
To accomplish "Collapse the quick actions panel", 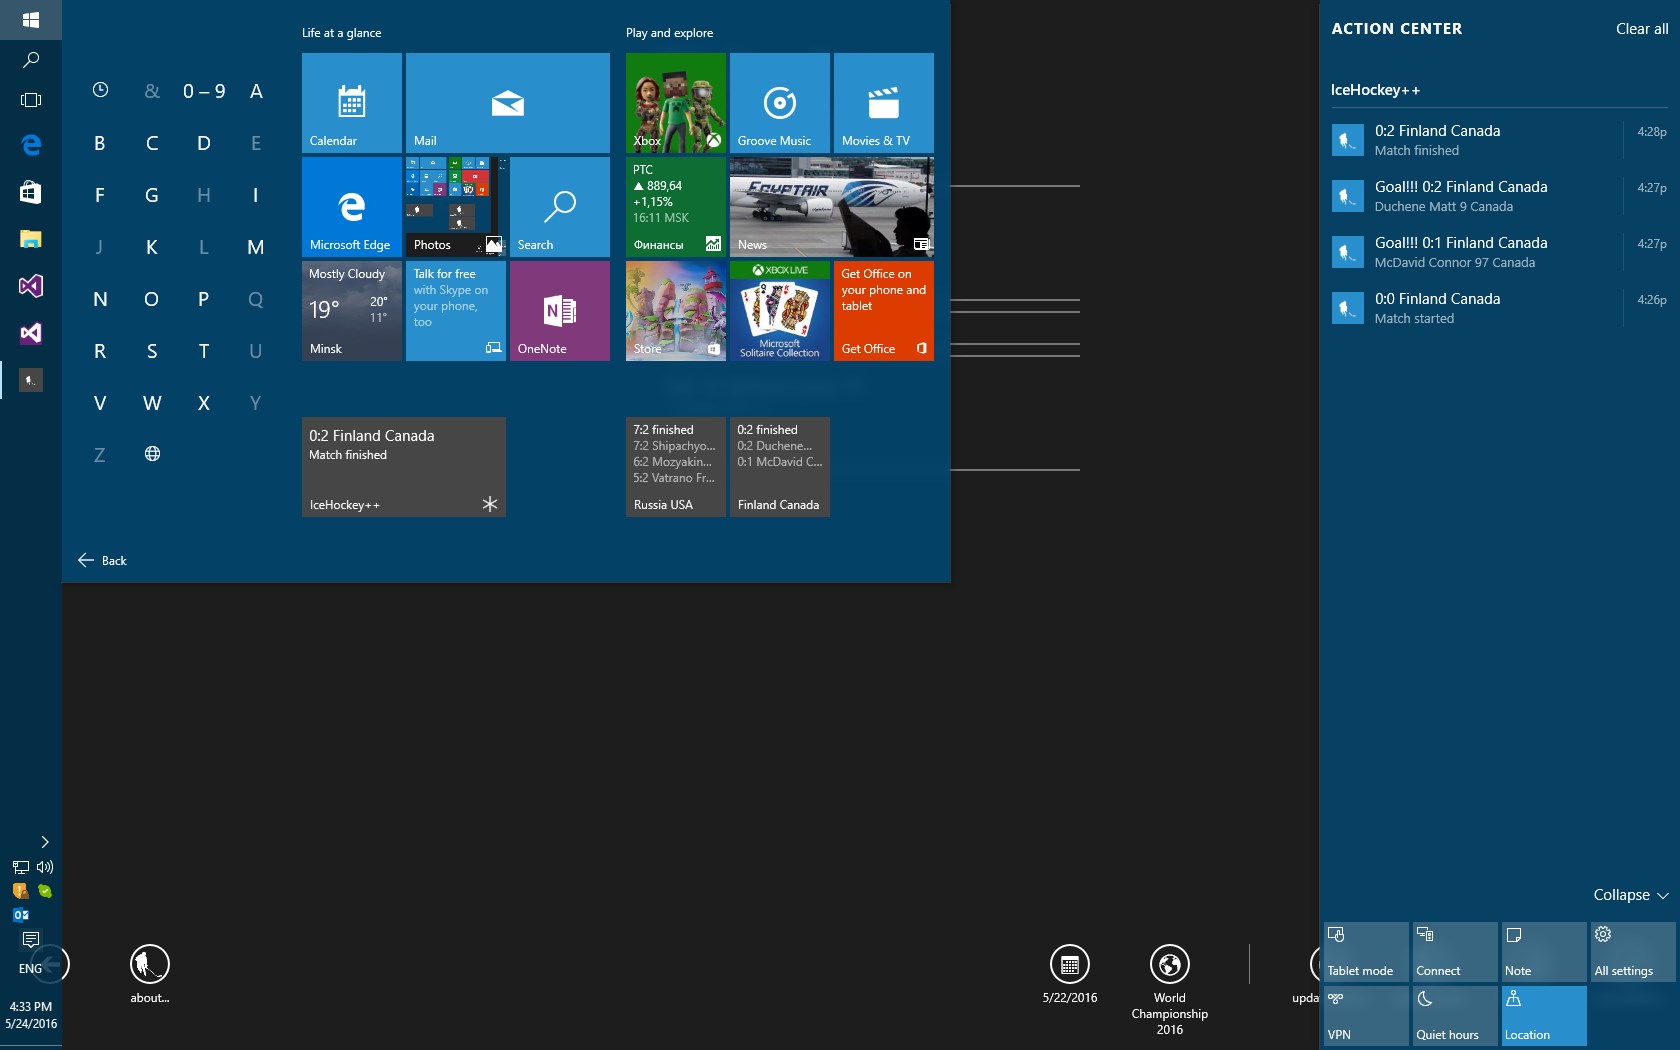I will [x=1631, y=895].
